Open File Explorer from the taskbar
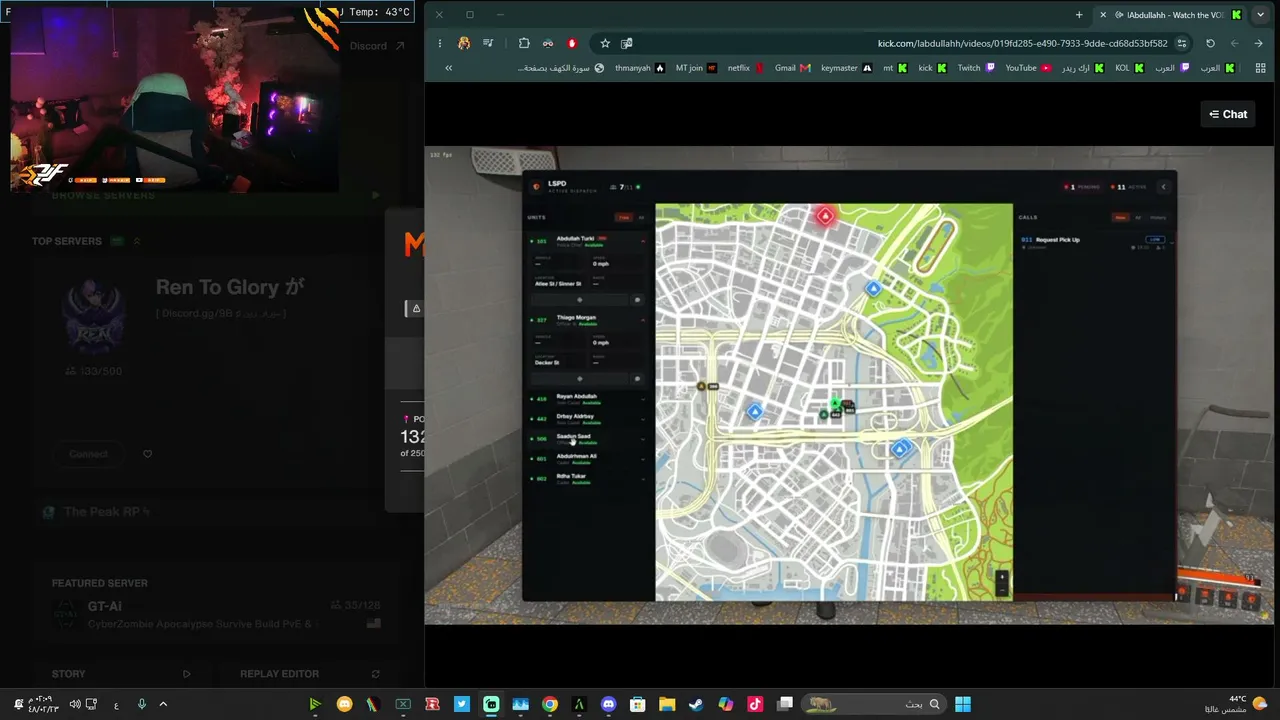Image resolution: width=1280 pixels, height=720 pixels. point(667,704)
